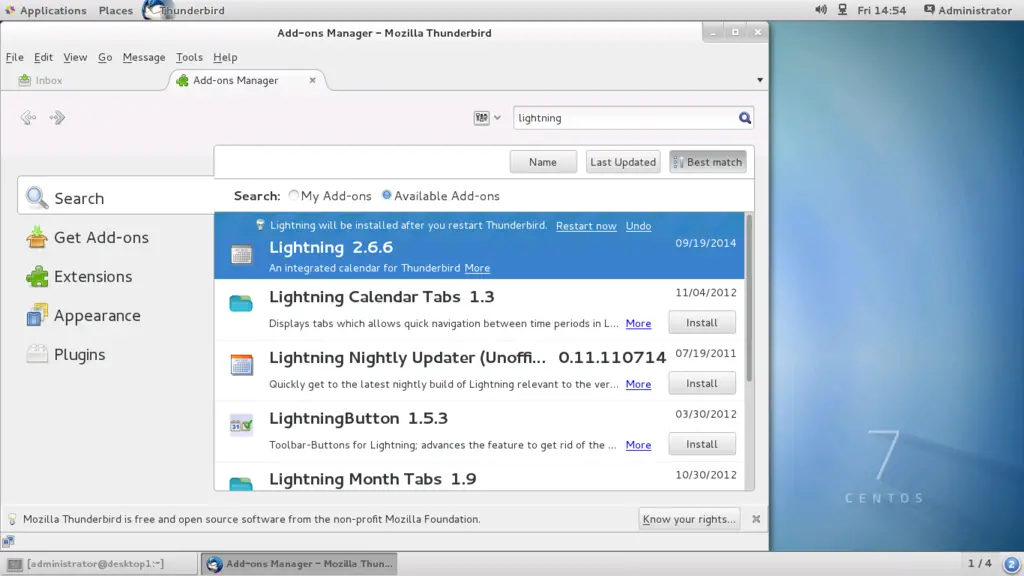Open the Tools menu
1024x576 pixels.
point(189,57)
